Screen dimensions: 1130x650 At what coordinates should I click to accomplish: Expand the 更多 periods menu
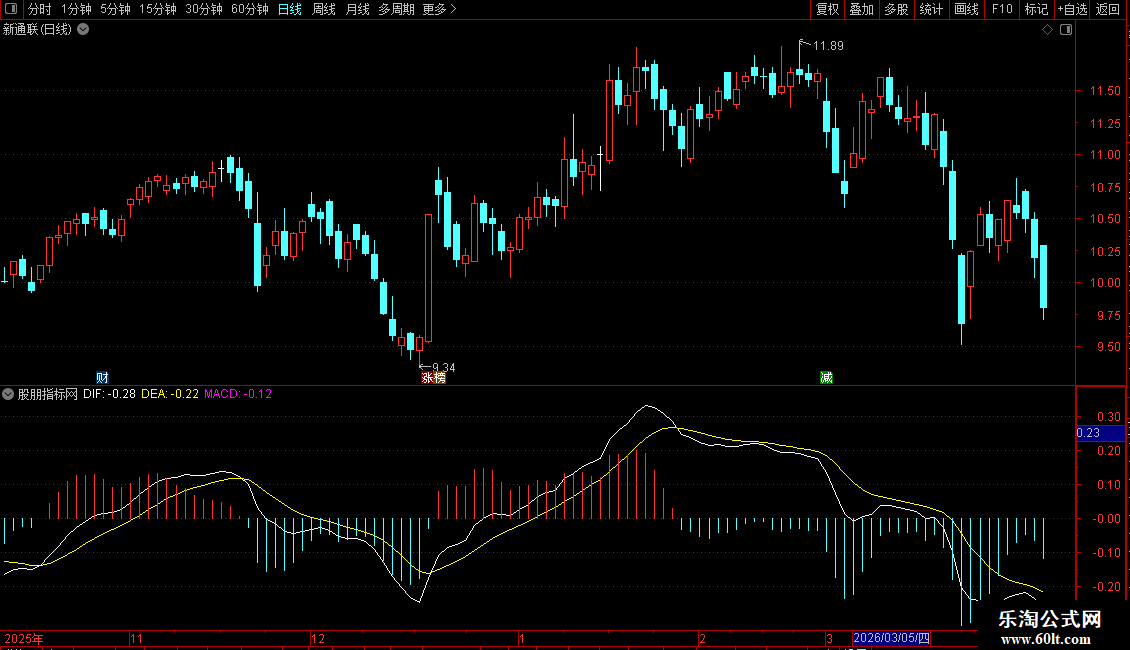439,9
